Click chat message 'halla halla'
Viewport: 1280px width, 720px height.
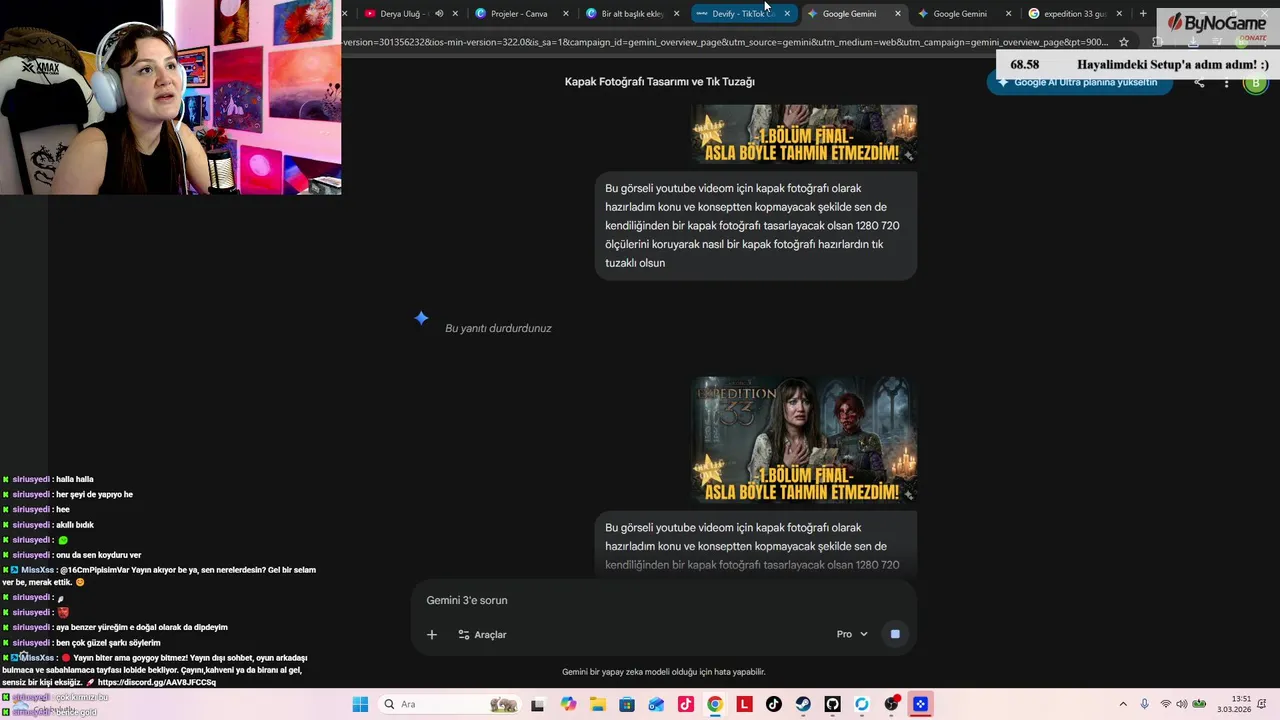coord(75,479)
